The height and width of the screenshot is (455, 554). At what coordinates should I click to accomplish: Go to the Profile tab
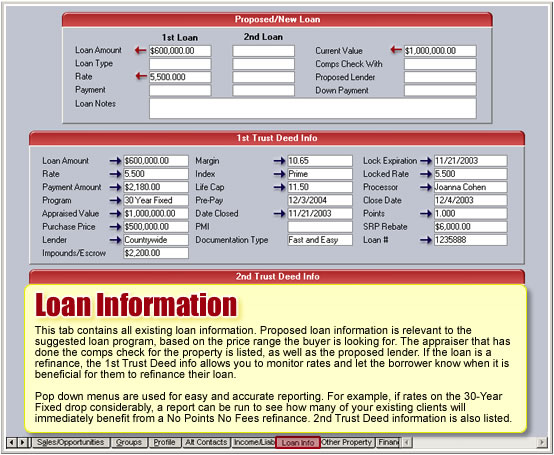click(x=164, y=442)
